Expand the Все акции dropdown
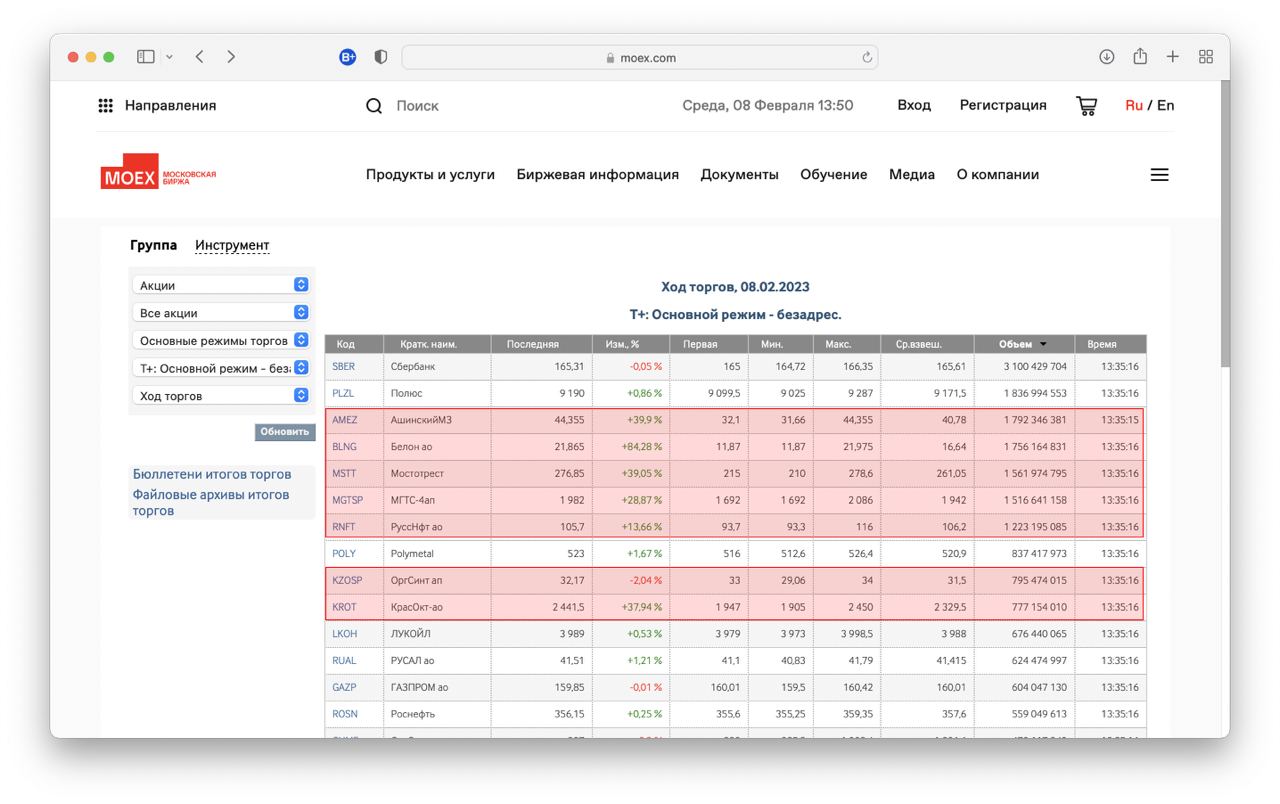This screenshot has height=804, width=1280. pos(221,313)
